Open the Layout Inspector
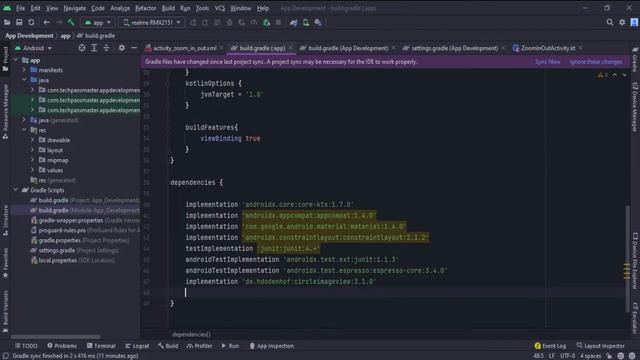Image resolution: width=640 pixels, height=360 pixels. pos(600,346)
